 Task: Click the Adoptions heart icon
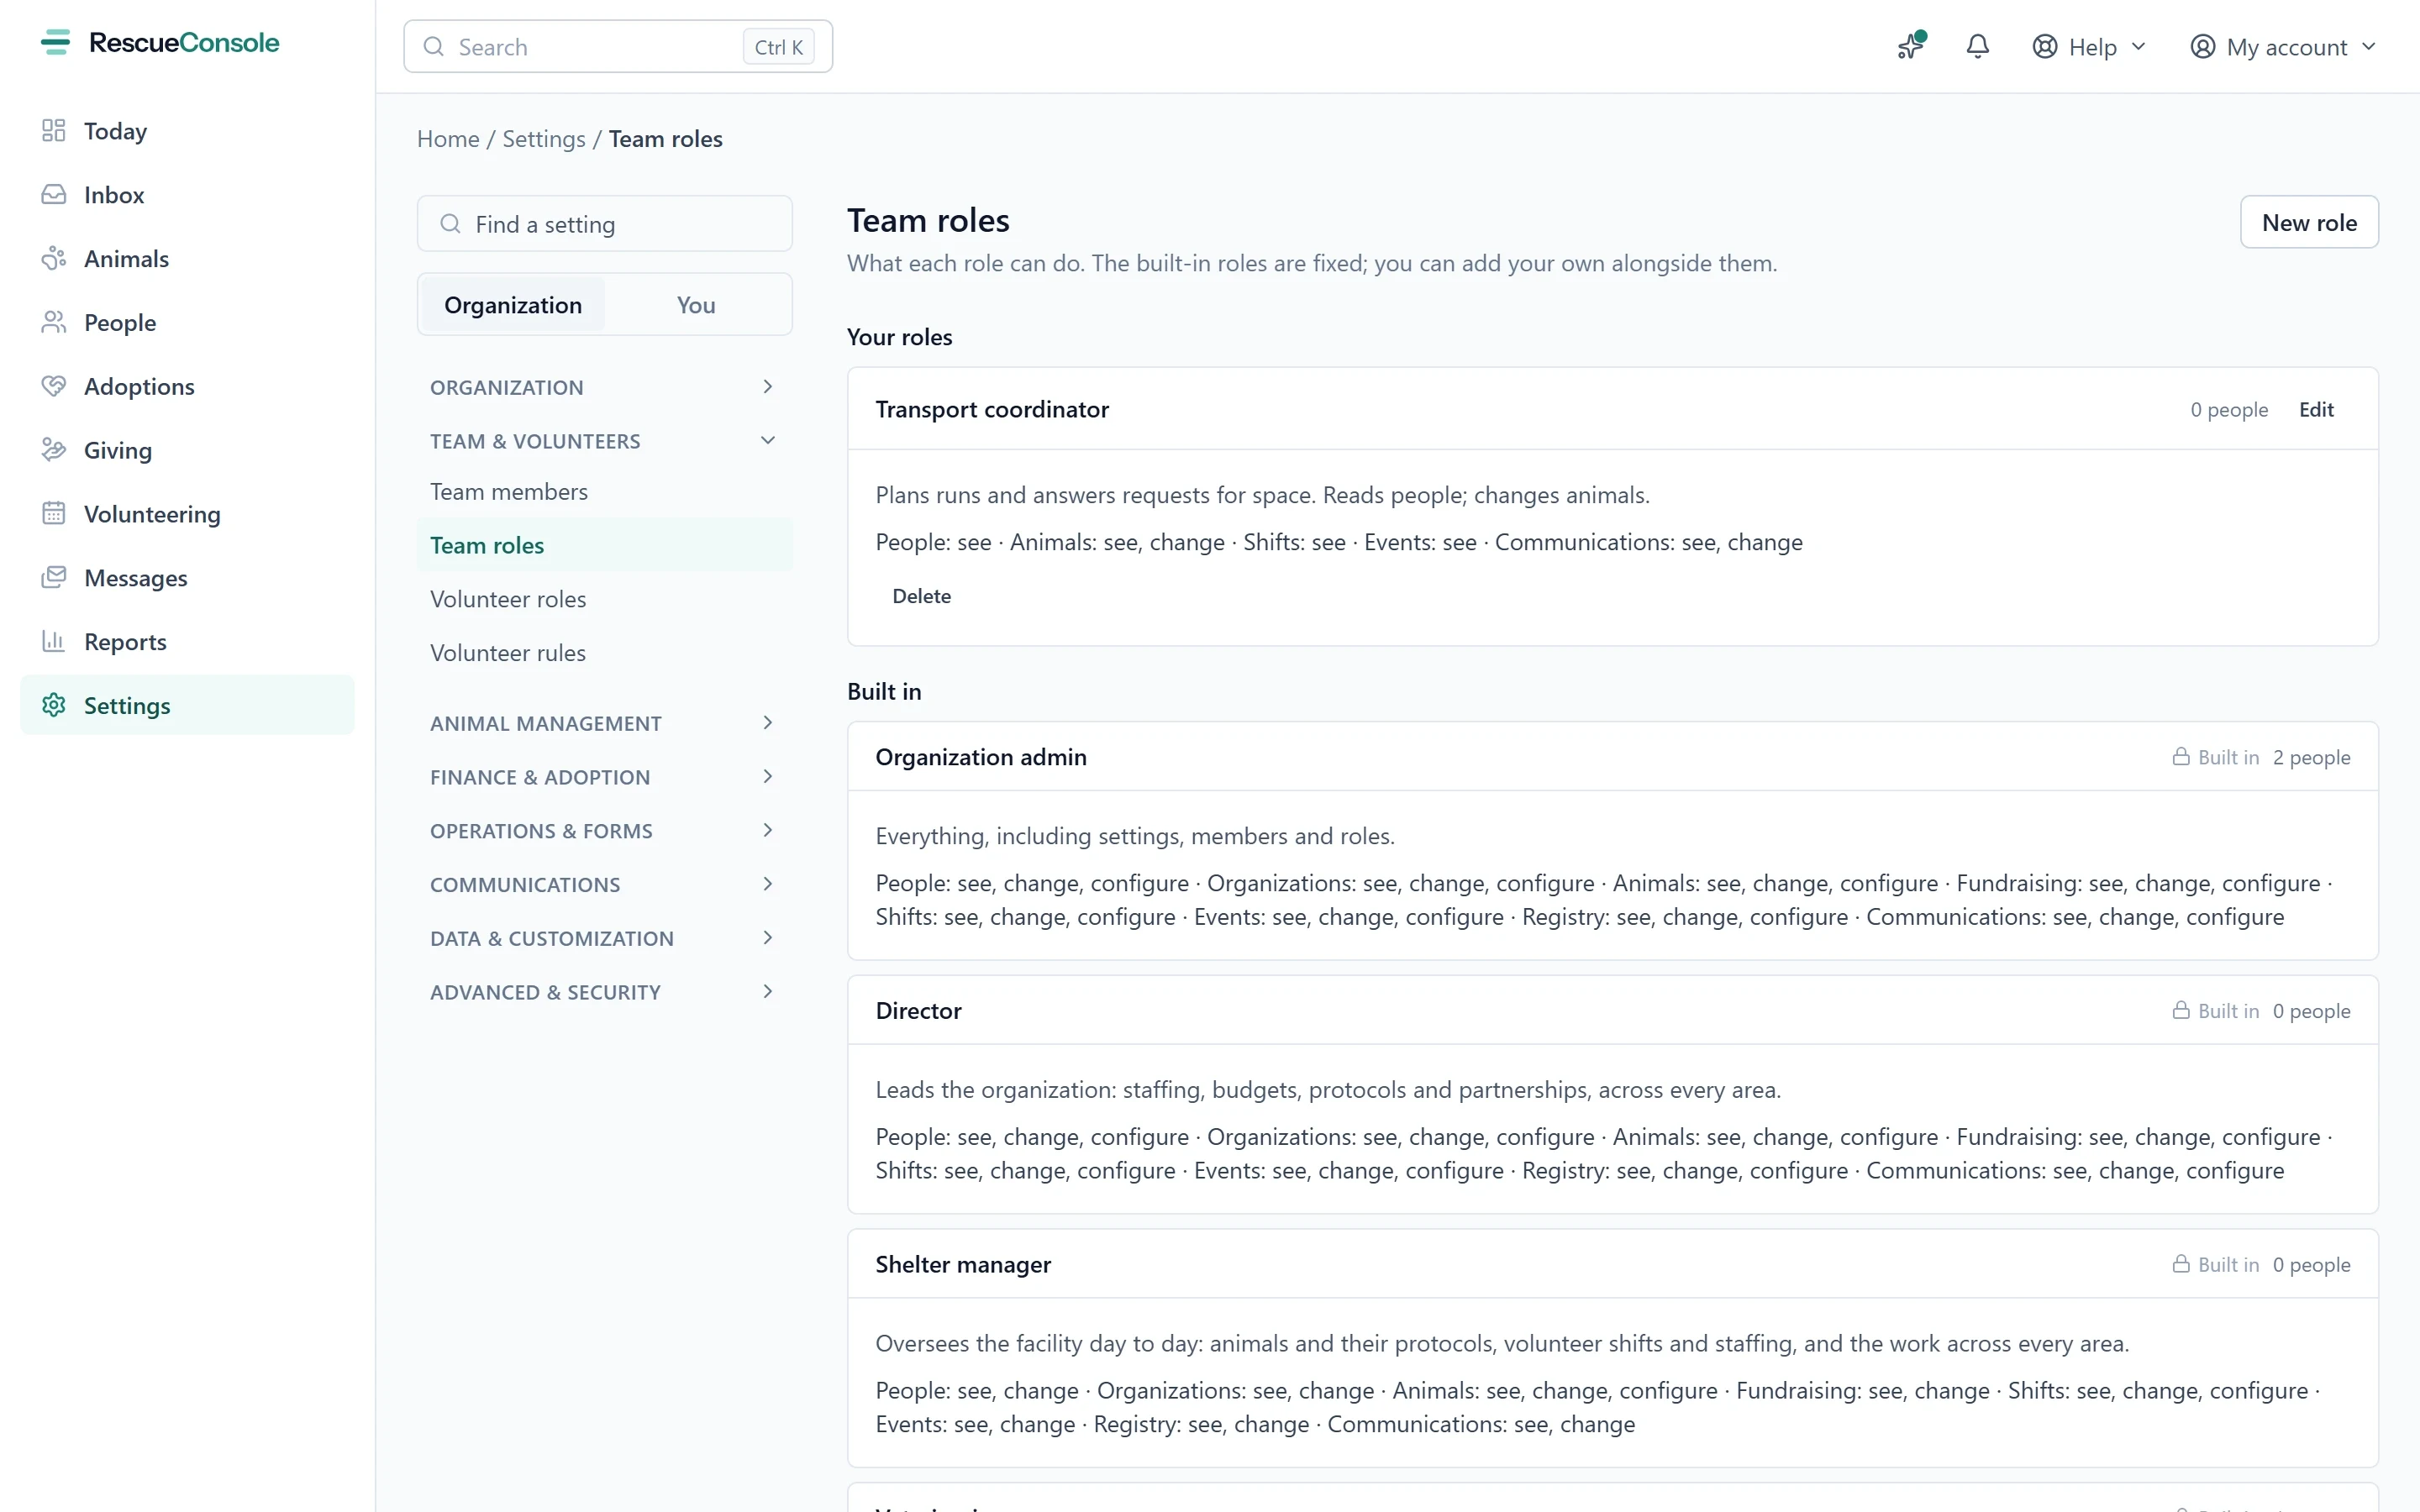pyautogui.click(x=54, y=386)
